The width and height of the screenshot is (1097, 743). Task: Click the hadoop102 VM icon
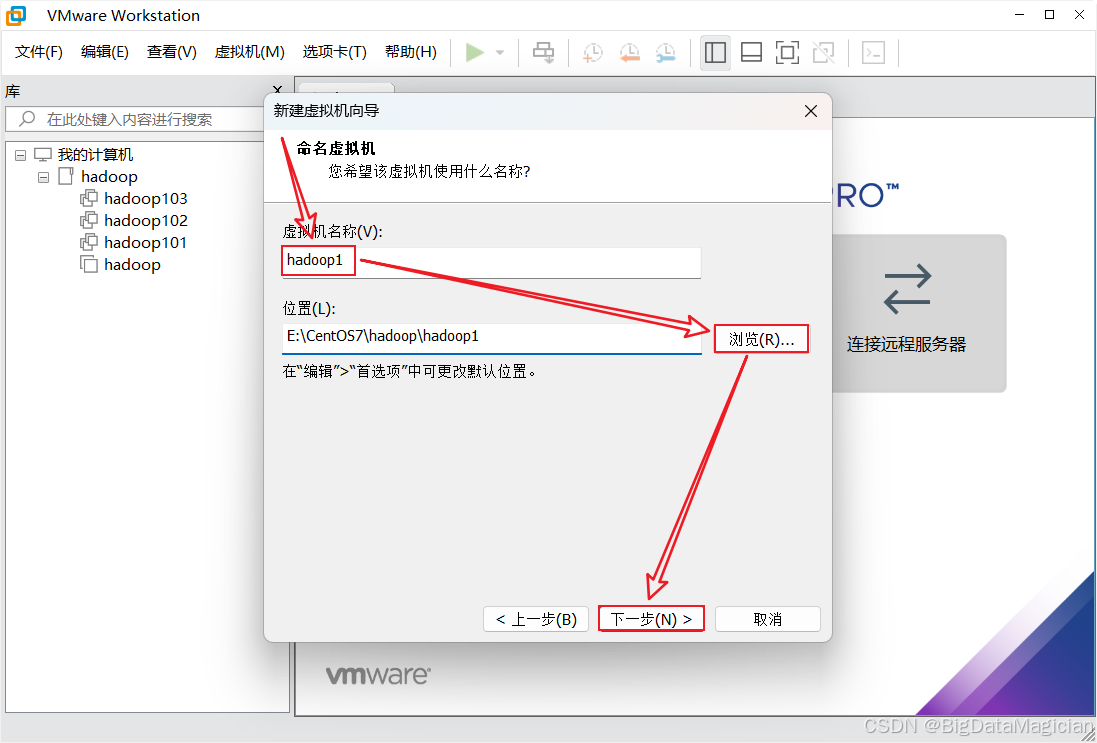pyautogui.click(x=89, y=220)
